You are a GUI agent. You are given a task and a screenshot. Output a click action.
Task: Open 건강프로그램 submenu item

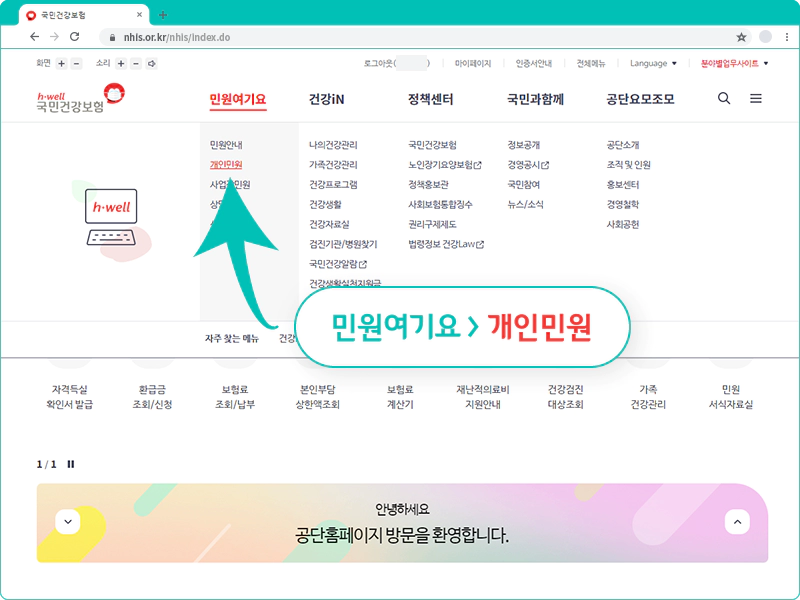pyautogui.click(x=333, y=185)
